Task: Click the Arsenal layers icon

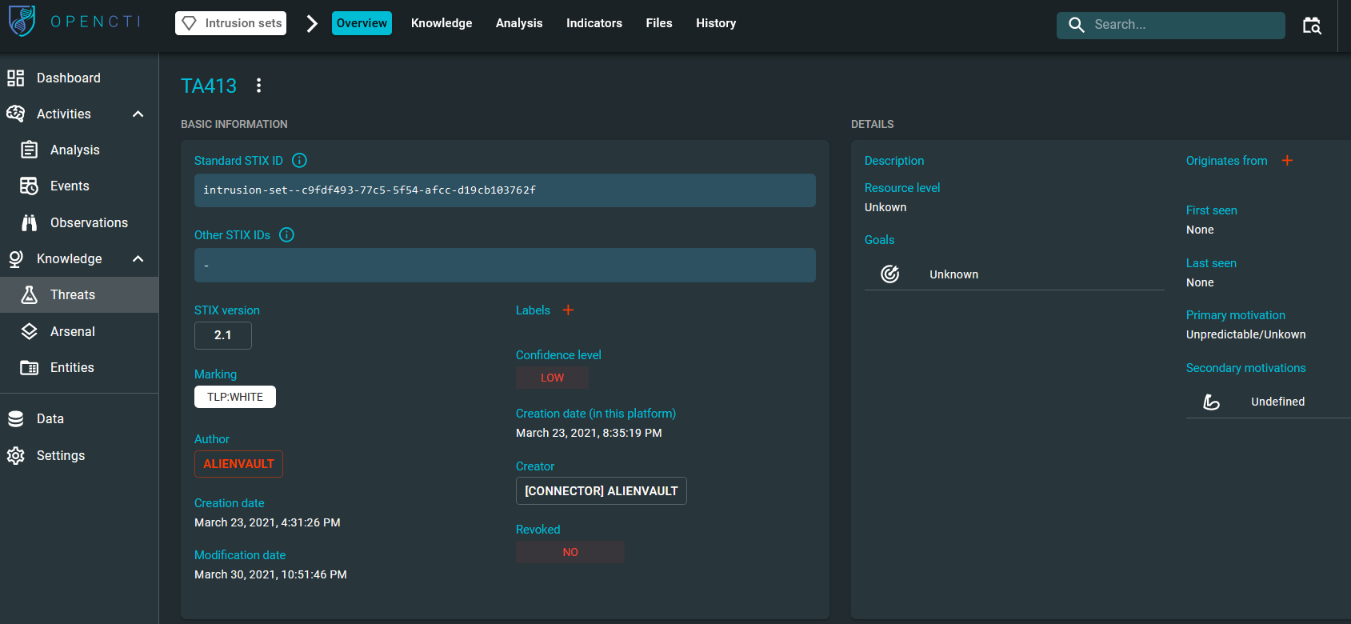Action: [x=30, y=331]
